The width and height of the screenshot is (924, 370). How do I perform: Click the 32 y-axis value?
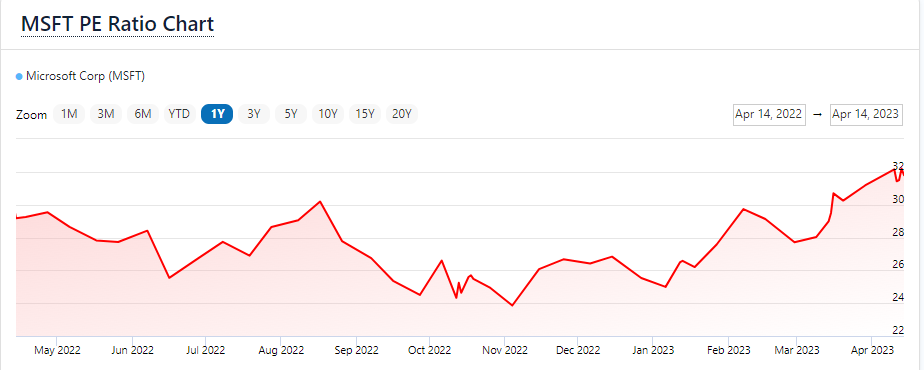[898, 166]
